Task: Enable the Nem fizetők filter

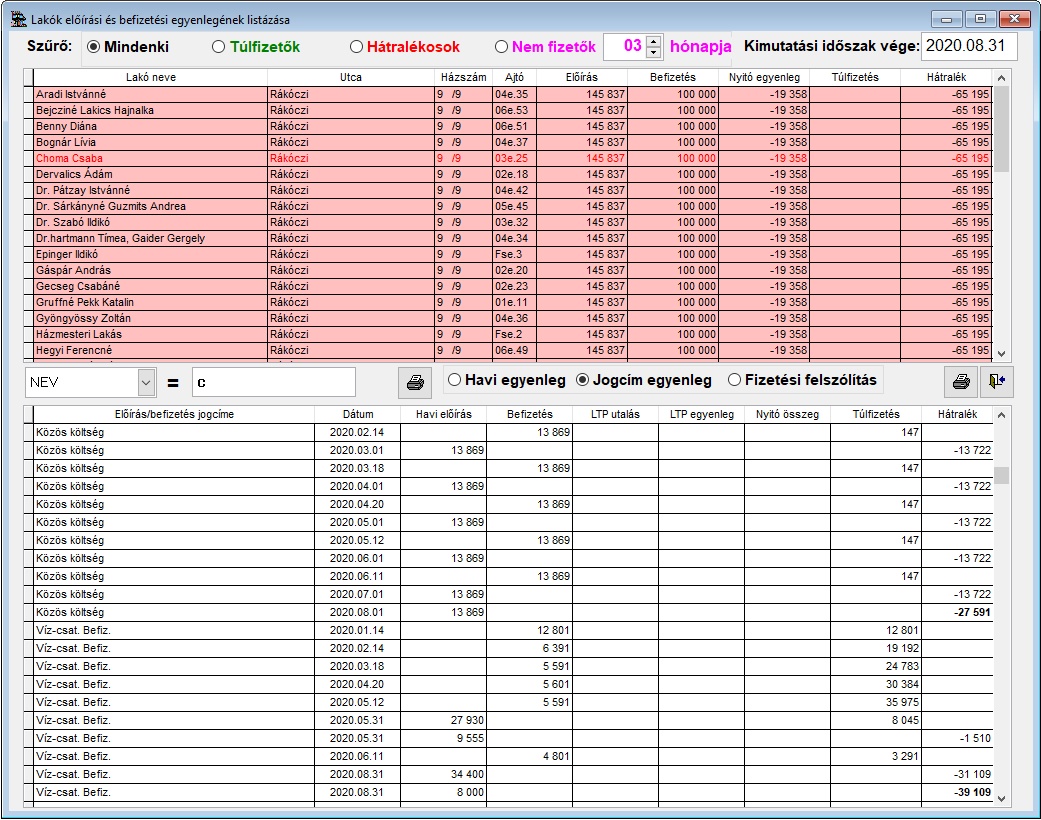Action: pos(502,46)
